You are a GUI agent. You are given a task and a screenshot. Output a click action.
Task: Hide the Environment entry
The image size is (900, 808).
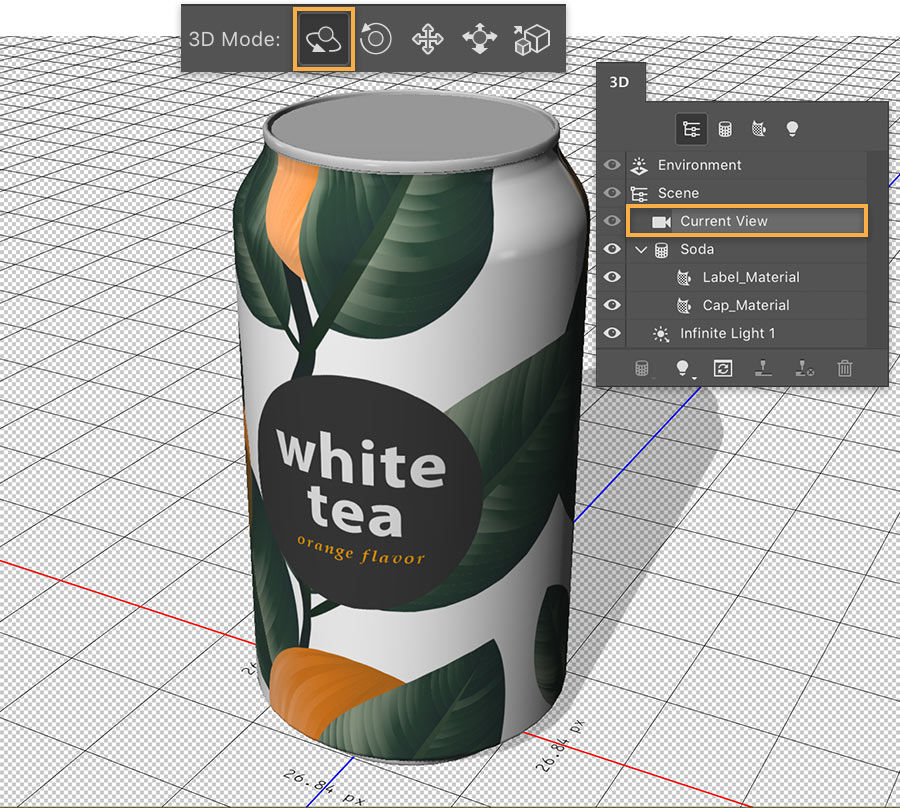[611, 165]
